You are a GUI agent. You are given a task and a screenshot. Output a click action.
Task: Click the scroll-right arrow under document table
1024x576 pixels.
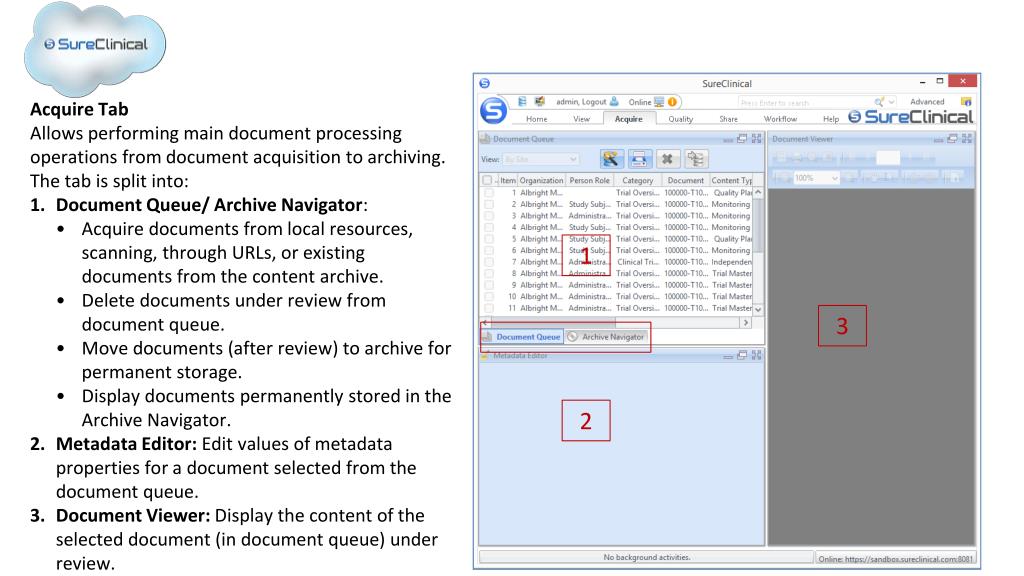click(x=746, y=323)
